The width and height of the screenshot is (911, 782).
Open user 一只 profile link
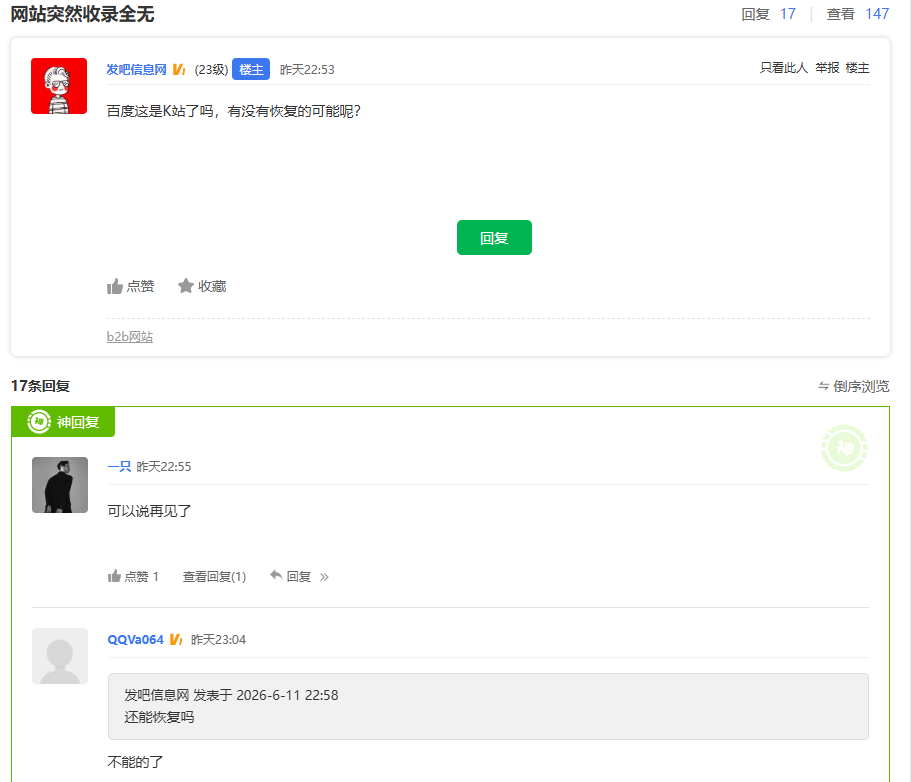point(119,467)
